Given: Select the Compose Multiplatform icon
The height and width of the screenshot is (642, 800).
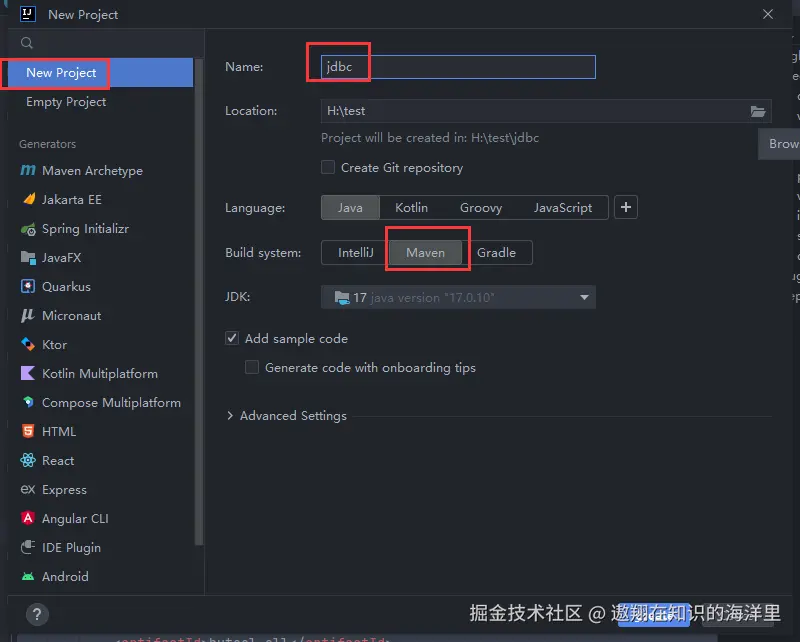Looking at the screenshot, I should coord(28,402).
